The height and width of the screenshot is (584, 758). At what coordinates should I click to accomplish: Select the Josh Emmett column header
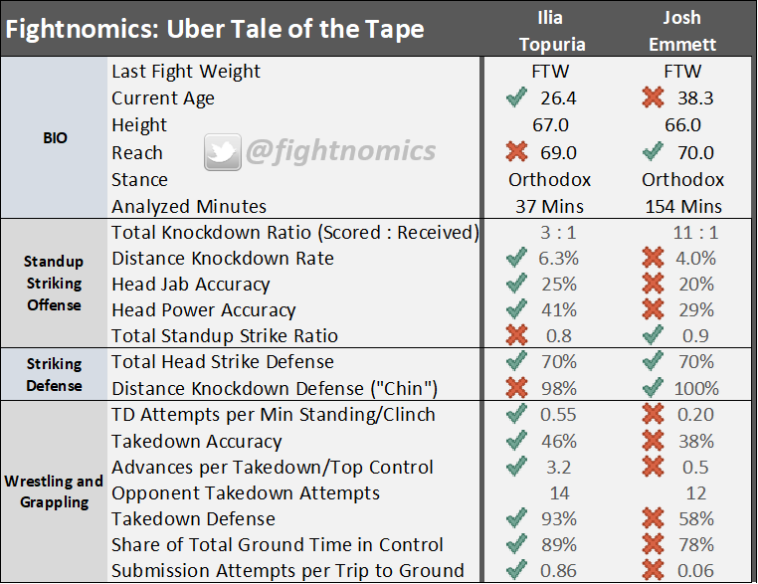click(x=682, y=31)
